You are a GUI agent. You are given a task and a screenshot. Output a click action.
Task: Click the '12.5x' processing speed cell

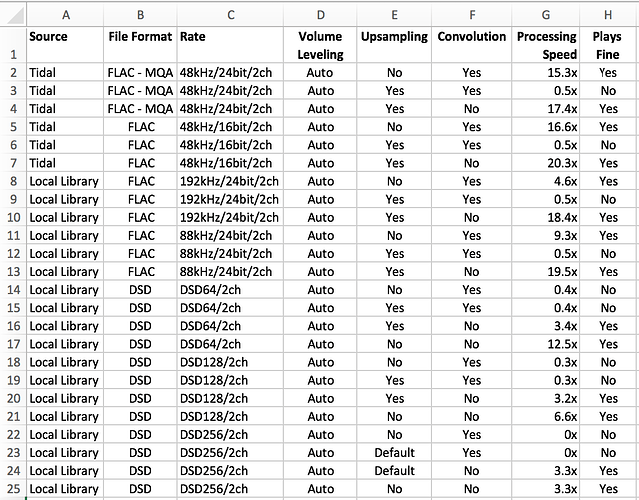(546, 344)
